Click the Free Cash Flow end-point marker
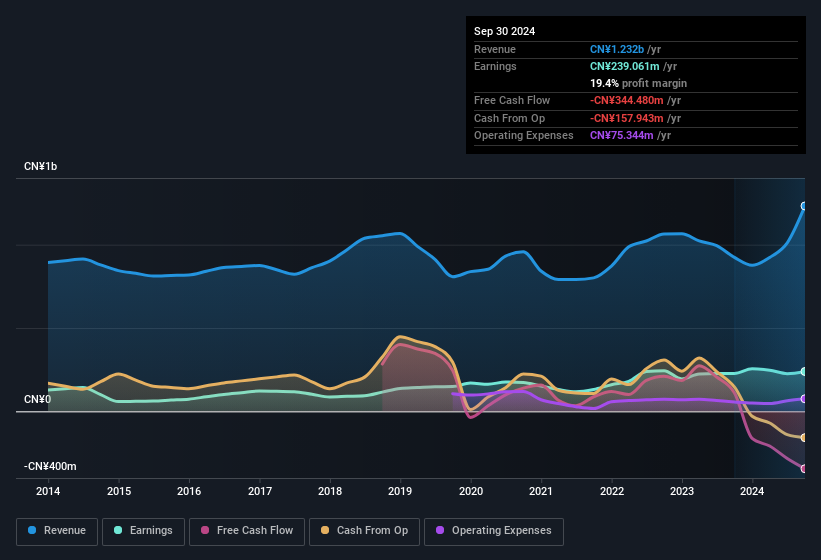821x560 pixels. pyautogui.click(x=804, y=468)
